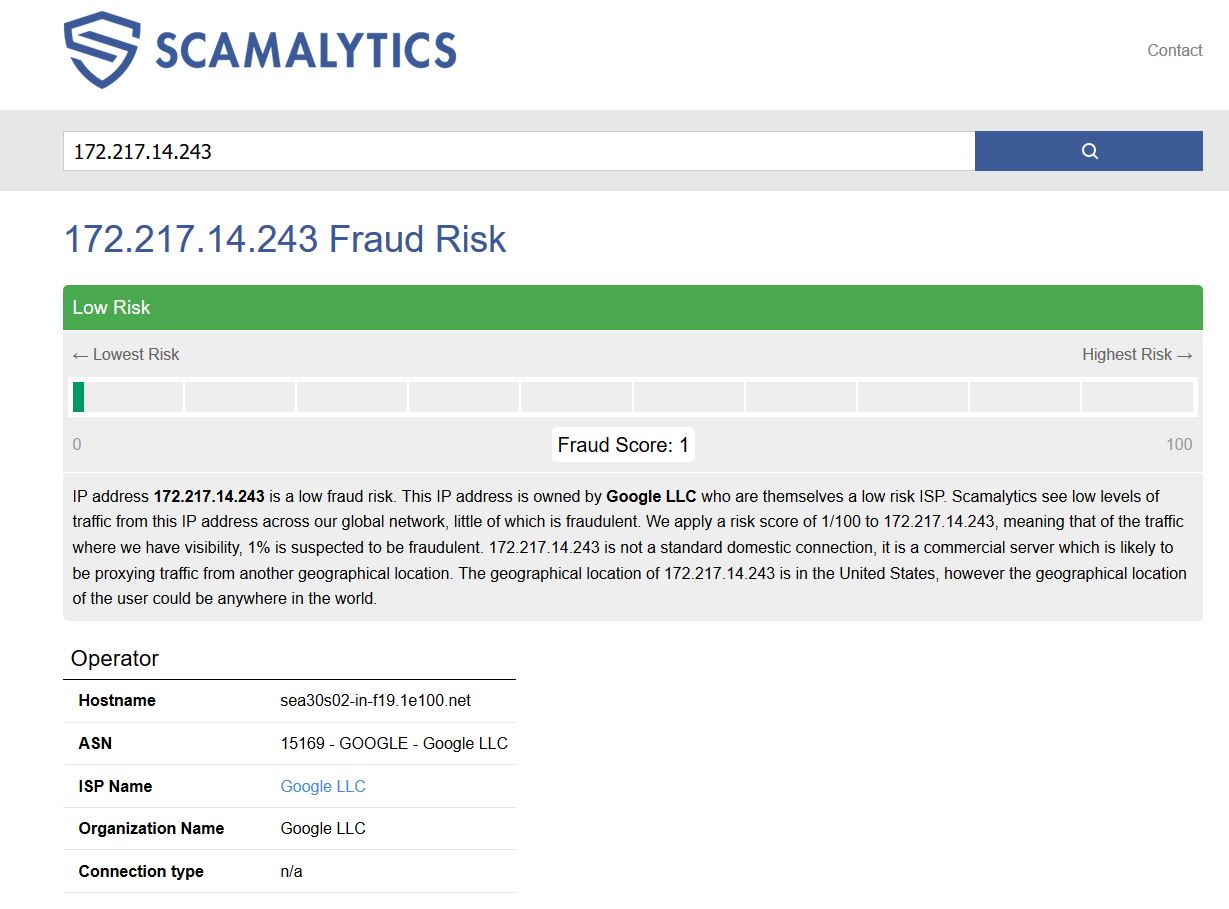Click the Connection type value n/a
The height and width of the screenshot is (909, 1229).
(290, 871)
